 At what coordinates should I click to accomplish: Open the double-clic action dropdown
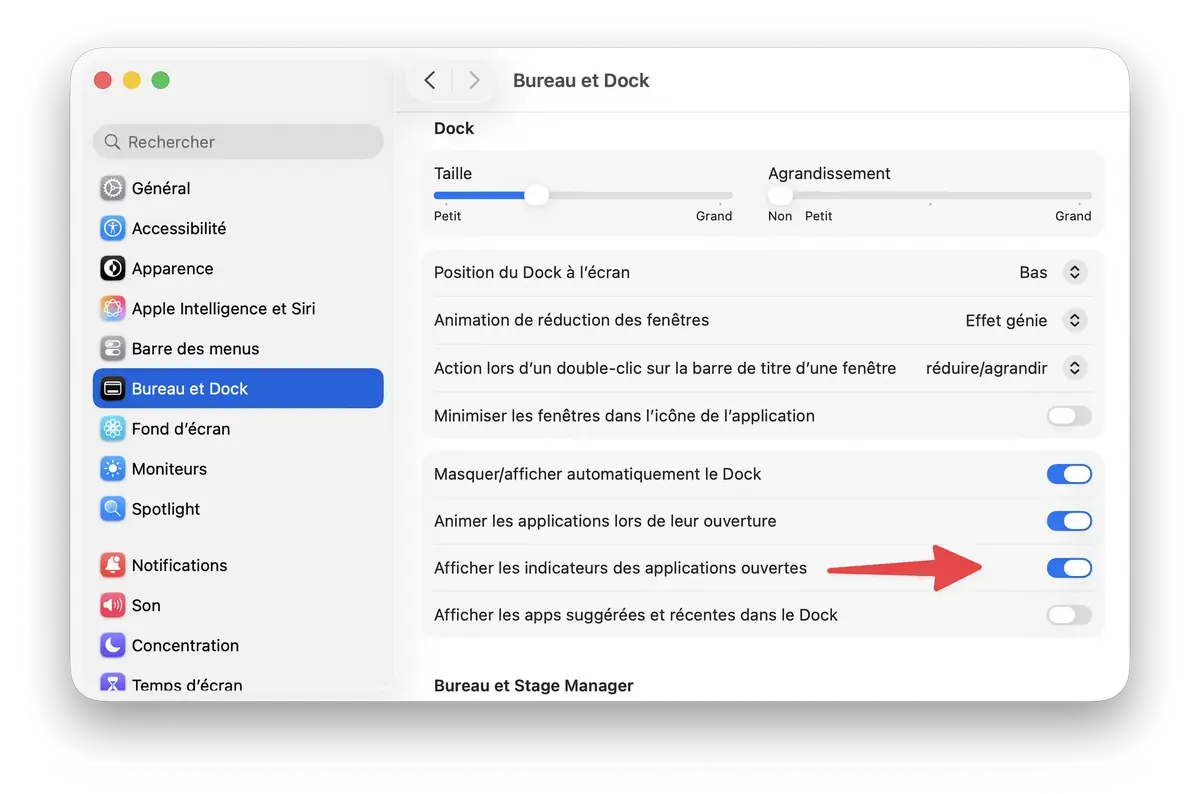1074,367
